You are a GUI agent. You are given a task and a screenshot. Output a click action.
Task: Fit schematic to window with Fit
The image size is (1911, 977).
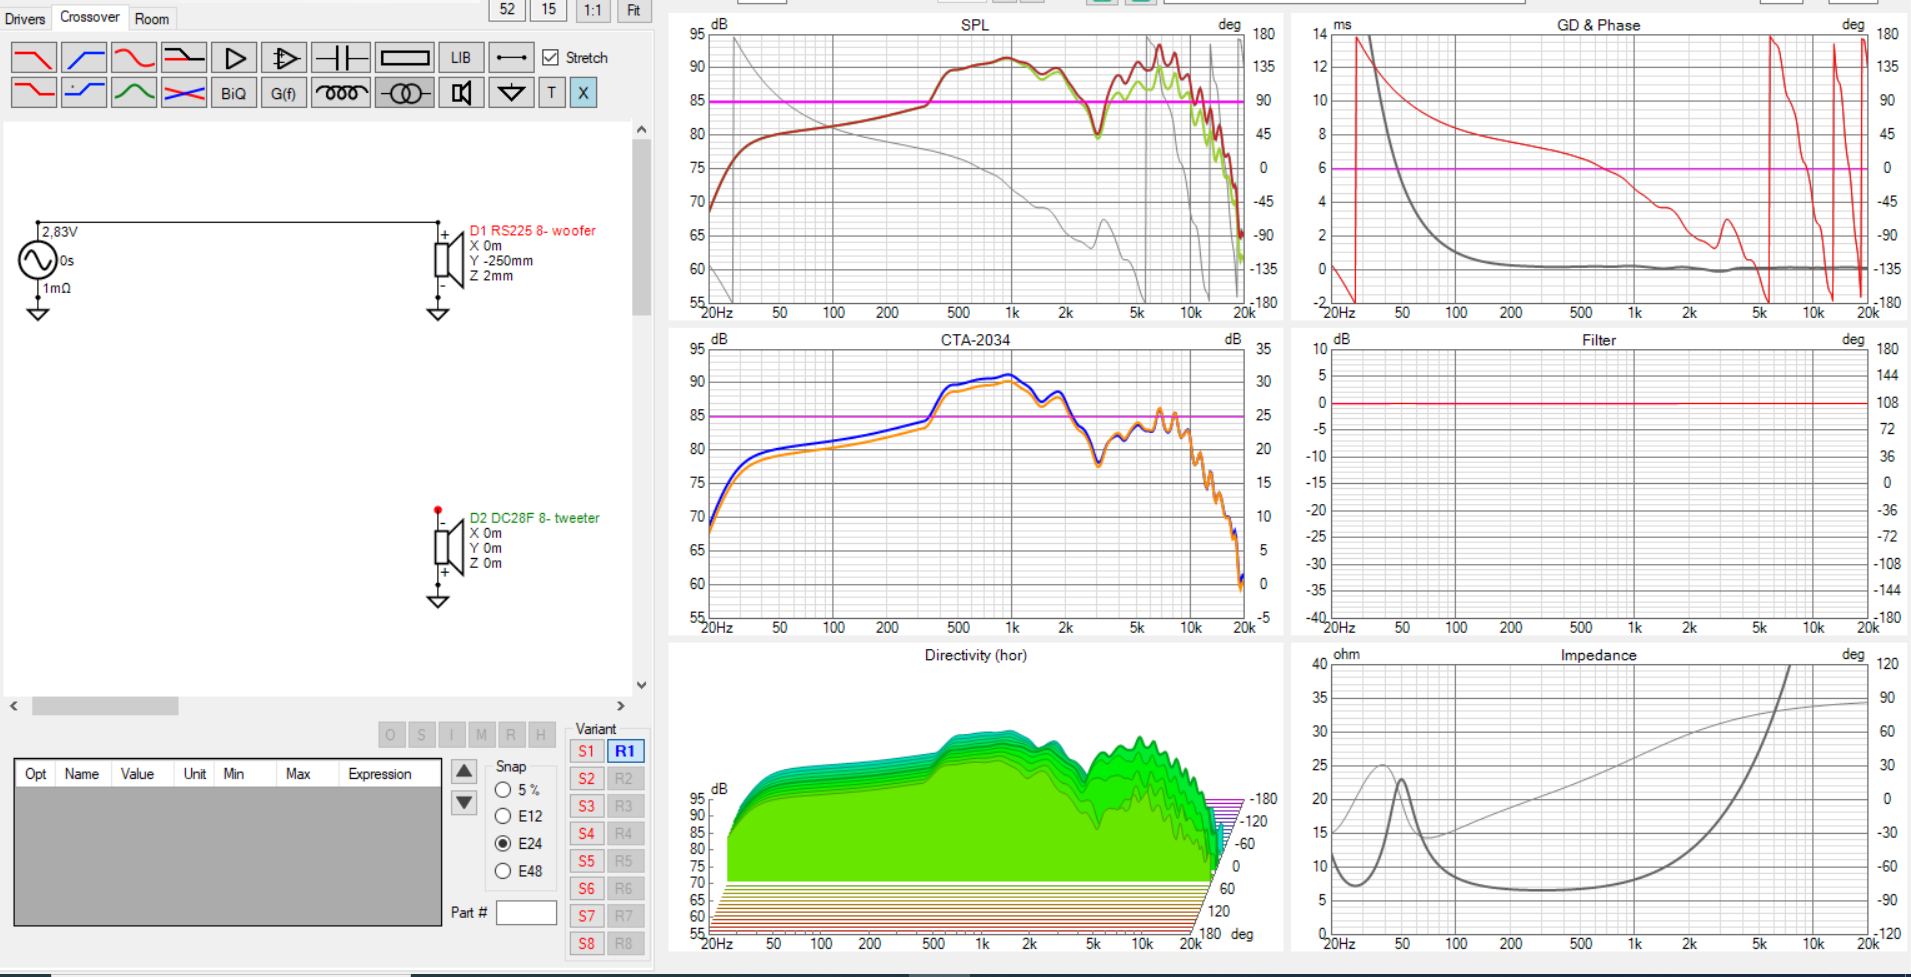[634, 10]
